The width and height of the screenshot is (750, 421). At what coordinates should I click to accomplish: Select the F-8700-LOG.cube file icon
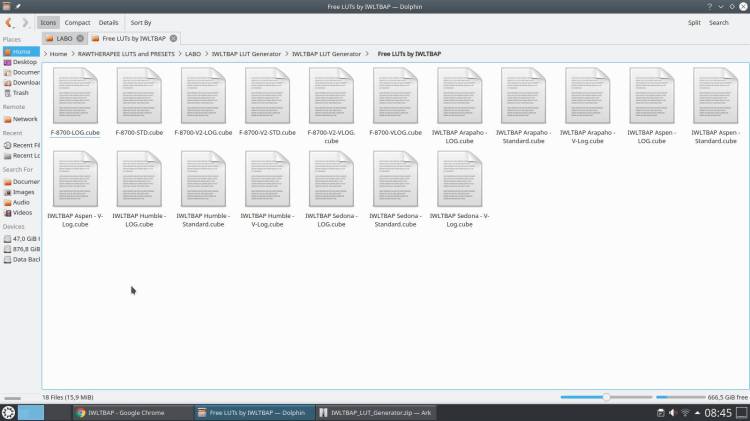75,95
